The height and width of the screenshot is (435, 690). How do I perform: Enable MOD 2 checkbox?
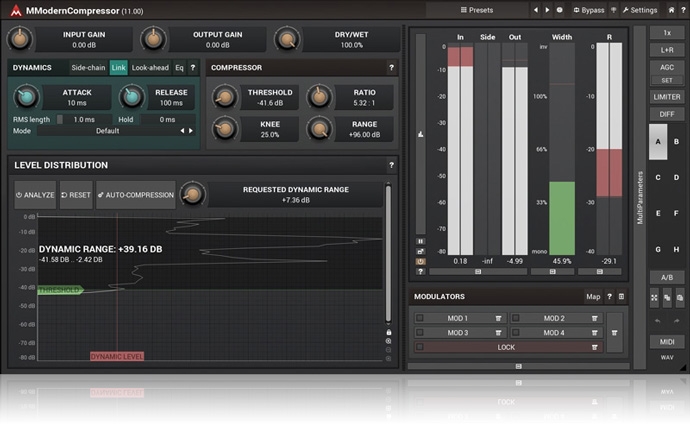(x=516, y=318)
